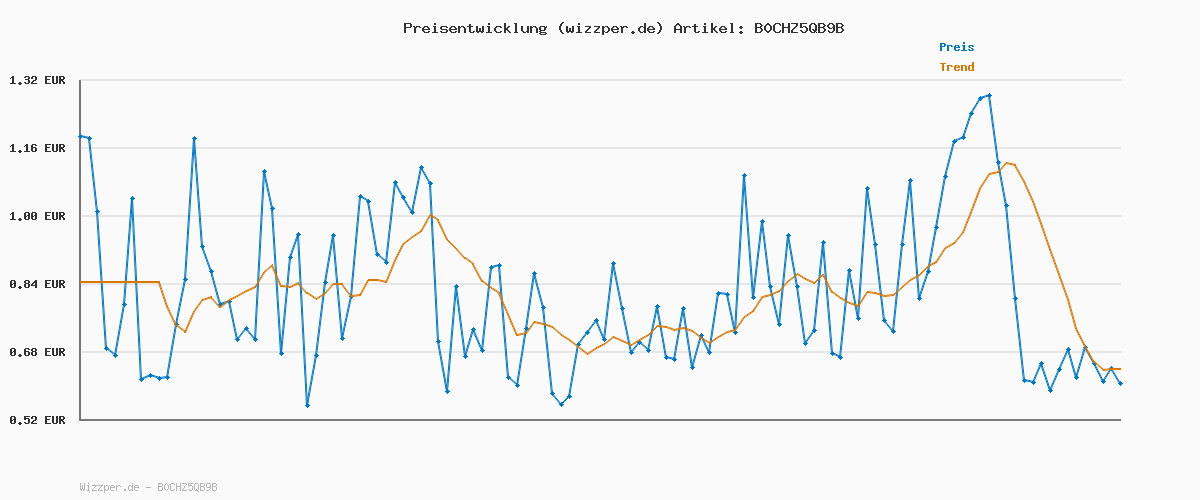
Task: Click the 1.32 EUR y-axis label
Action: click(x=37, y=80)
